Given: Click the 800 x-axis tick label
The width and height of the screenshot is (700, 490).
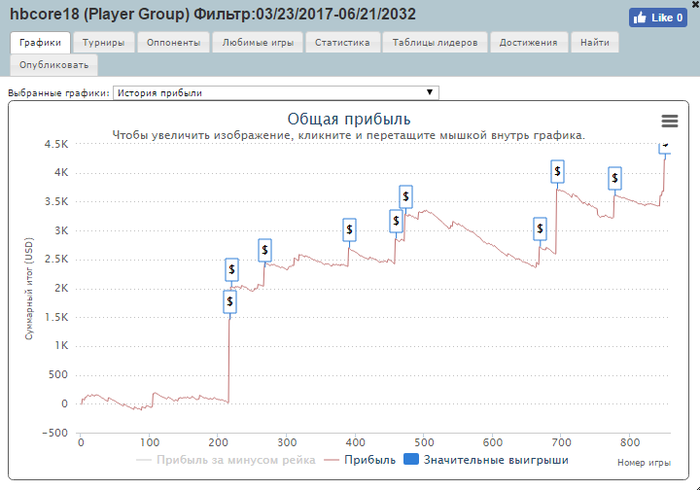Looking at the screenshot, I should tap(630, 442).
